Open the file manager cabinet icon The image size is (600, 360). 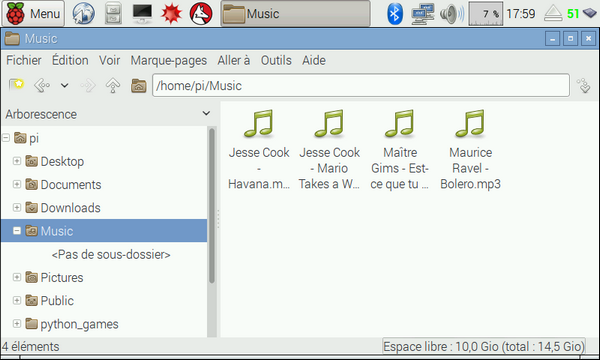click(113, 13)
